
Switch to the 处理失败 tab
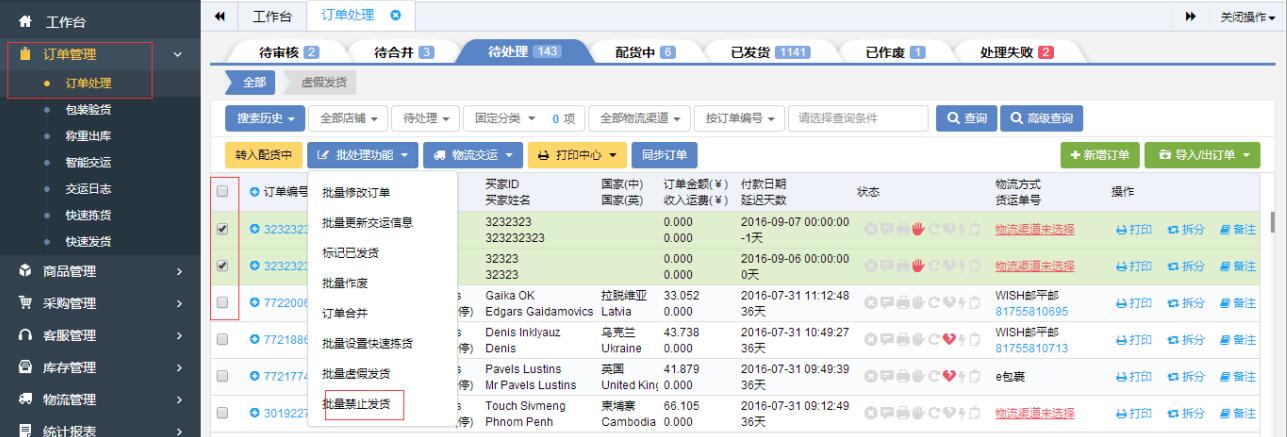pyautogui.click(x=1015, y=53)
